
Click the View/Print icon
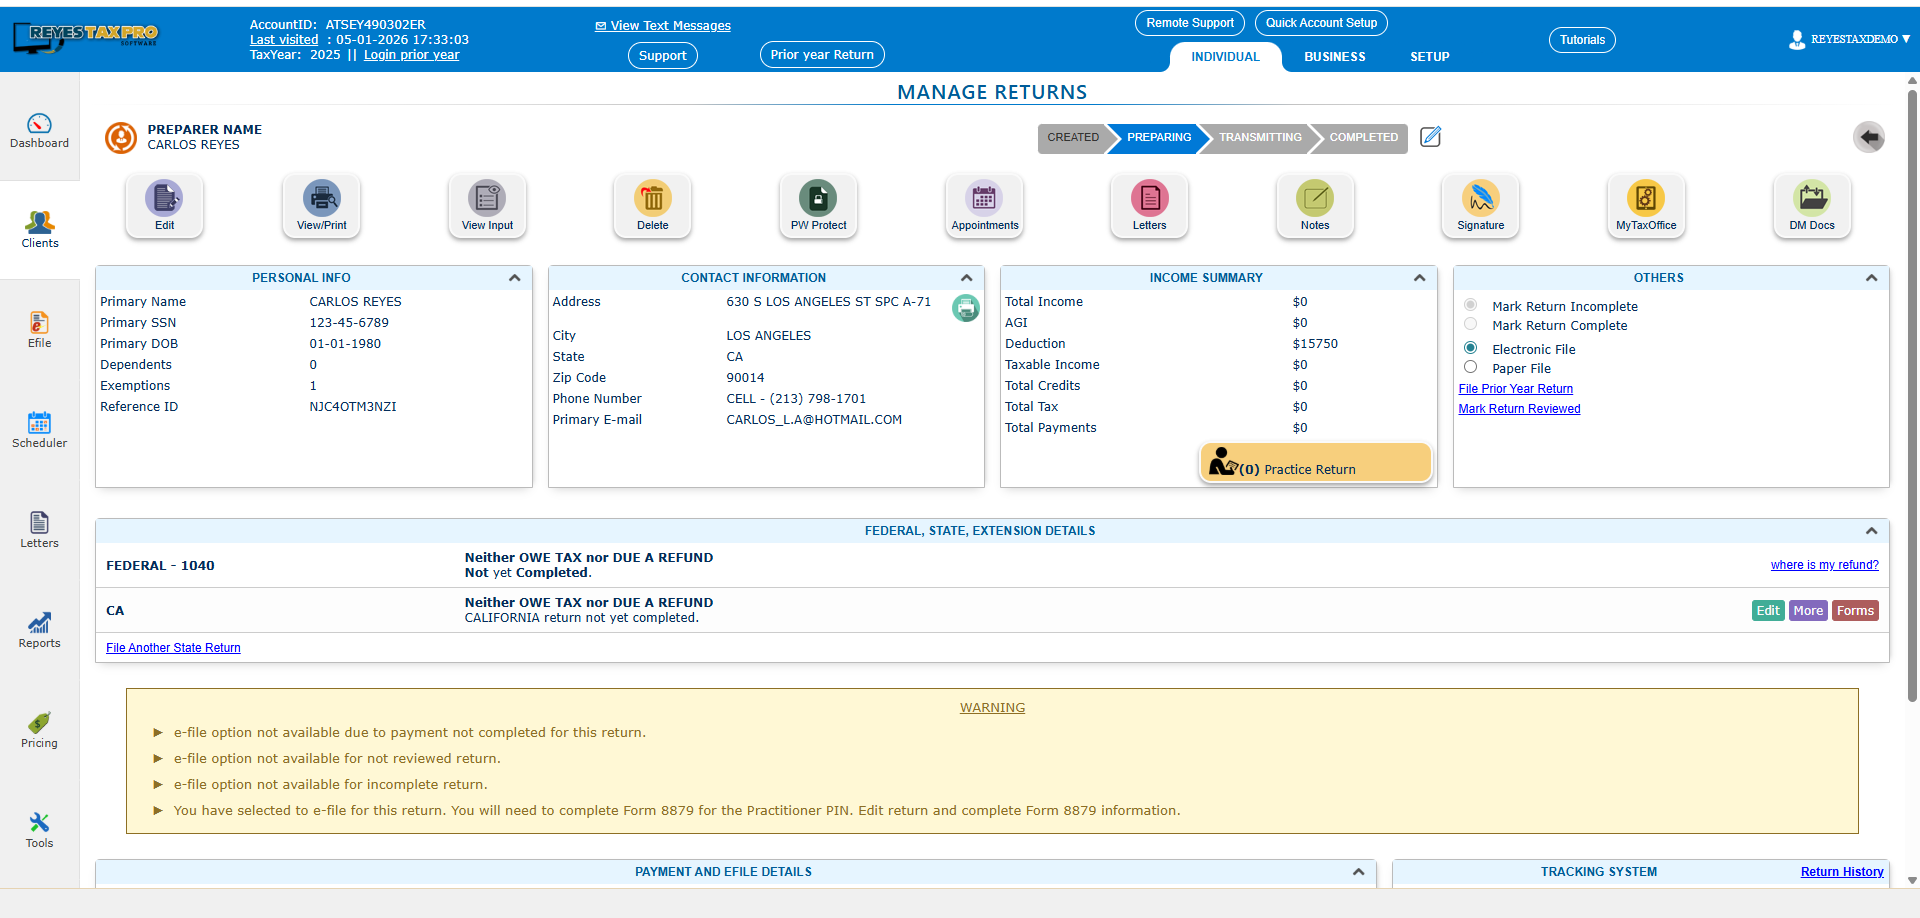pyautogui.click(x=322, y=205)
